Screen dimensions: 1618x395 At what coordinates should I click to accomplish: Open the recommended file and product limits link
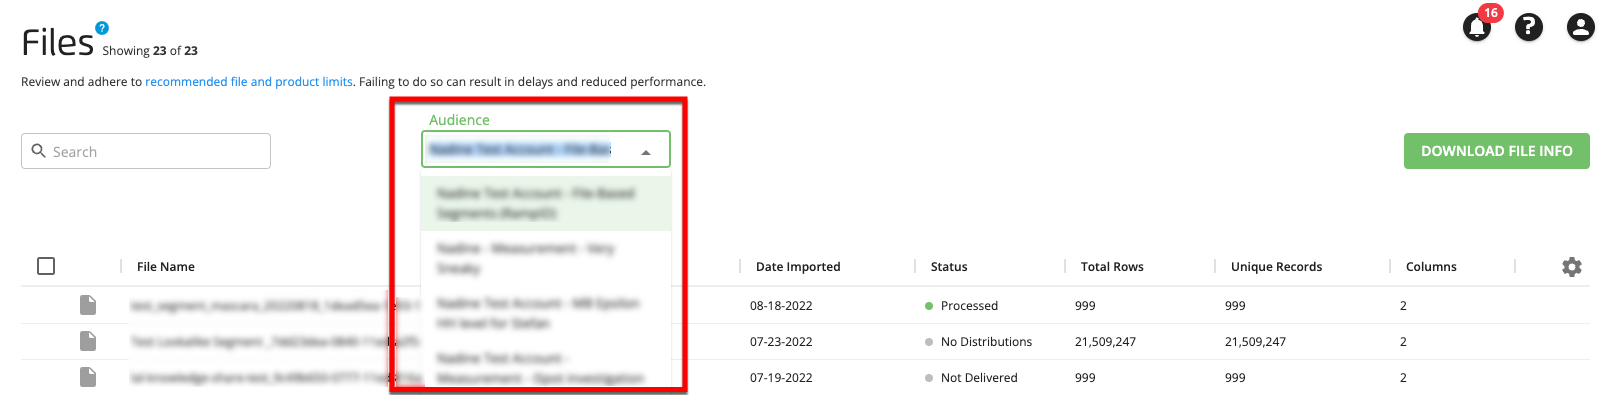coord(249,82)
